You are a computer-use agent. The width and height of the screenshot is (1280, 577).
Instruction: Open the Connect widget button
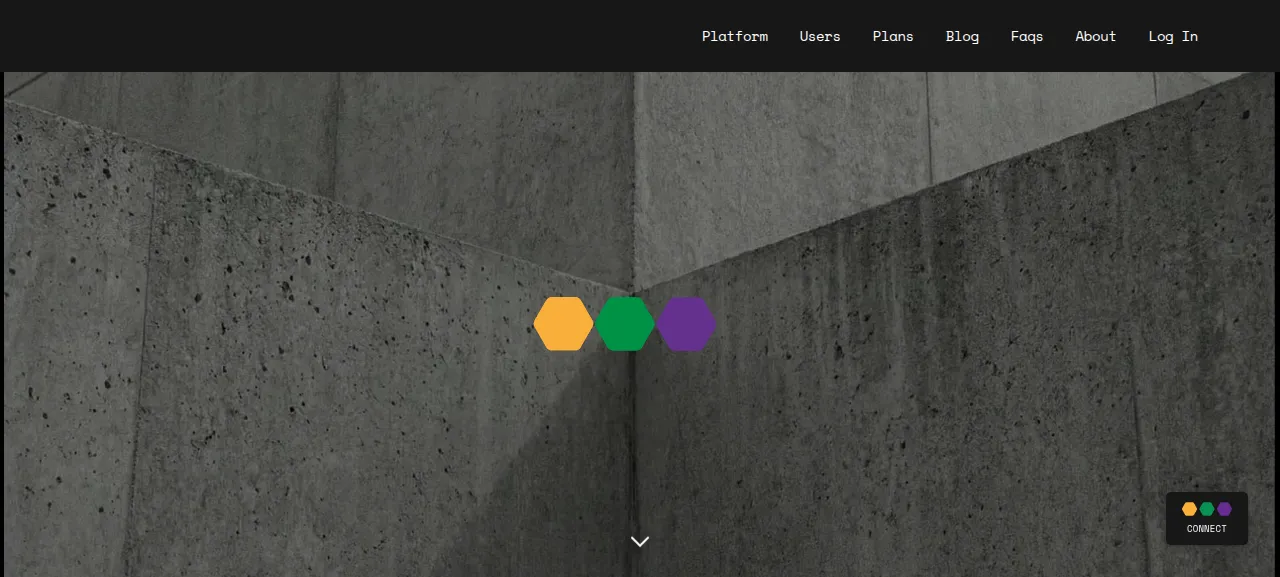[x=1206, y=518]
